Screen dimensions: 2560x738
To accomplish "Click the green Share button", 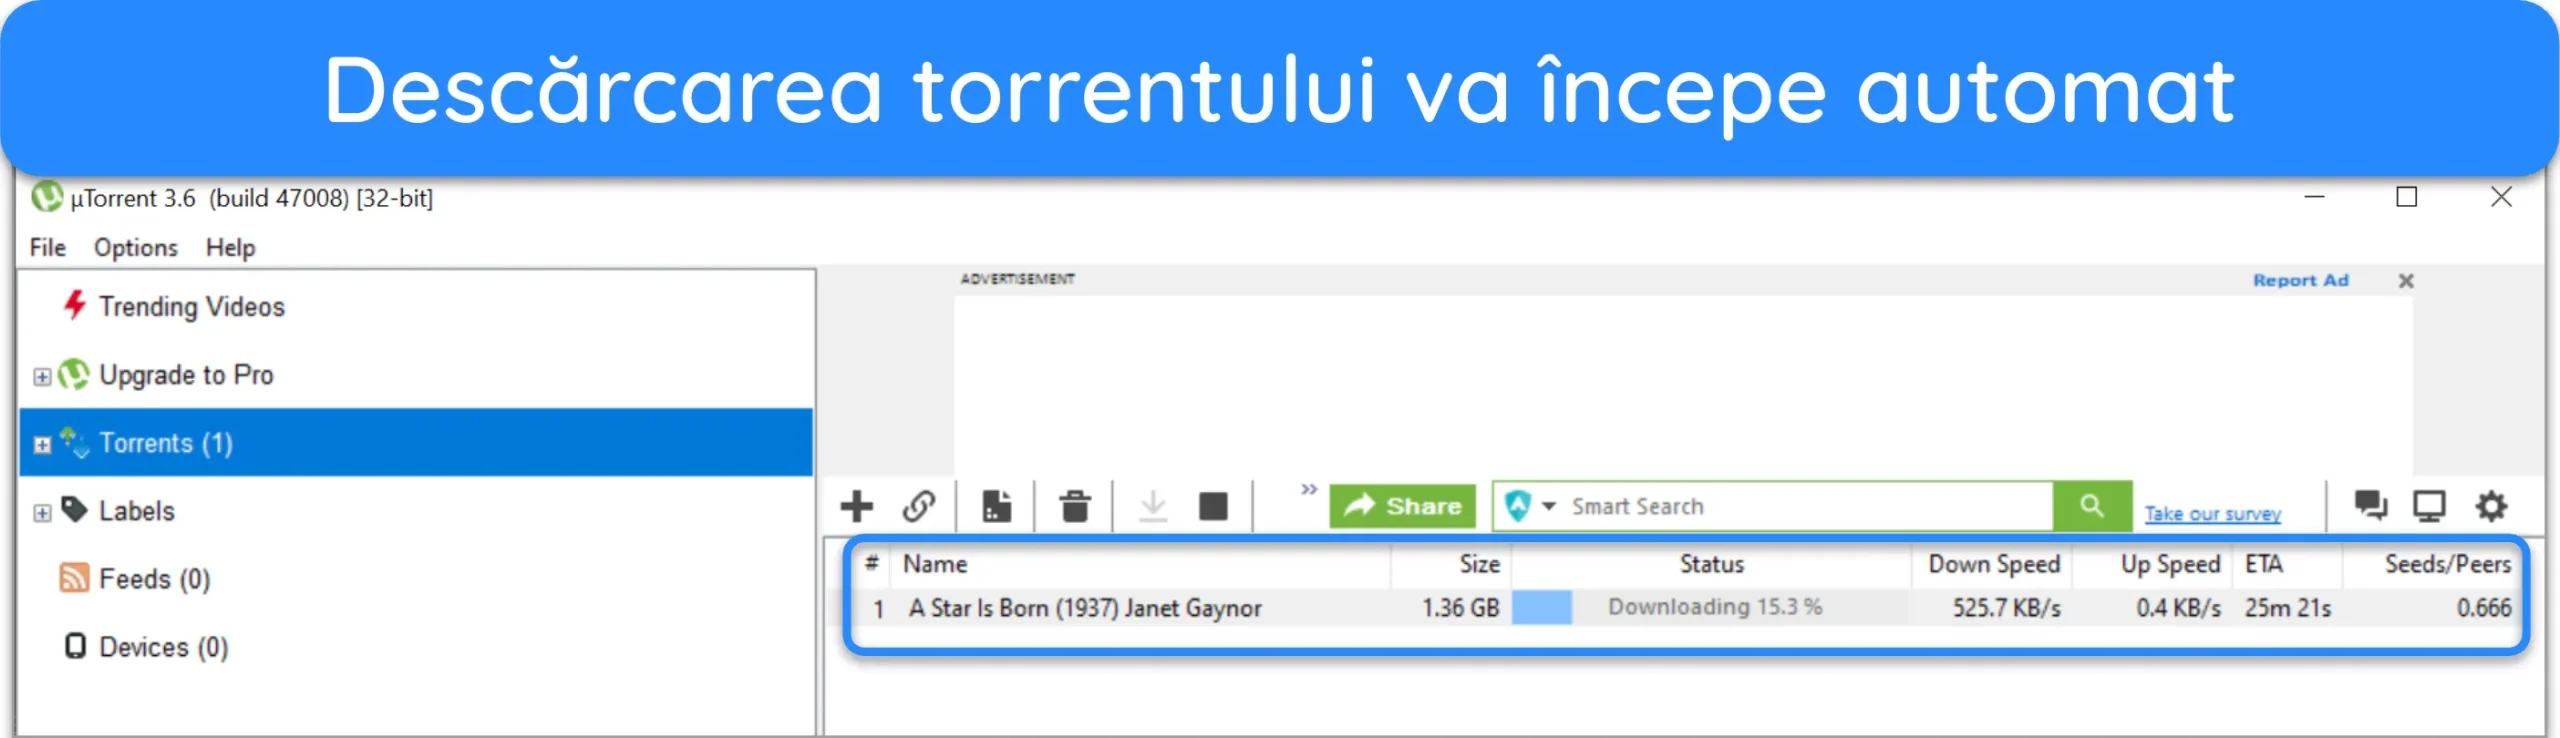I will (x=1402, y=506).
